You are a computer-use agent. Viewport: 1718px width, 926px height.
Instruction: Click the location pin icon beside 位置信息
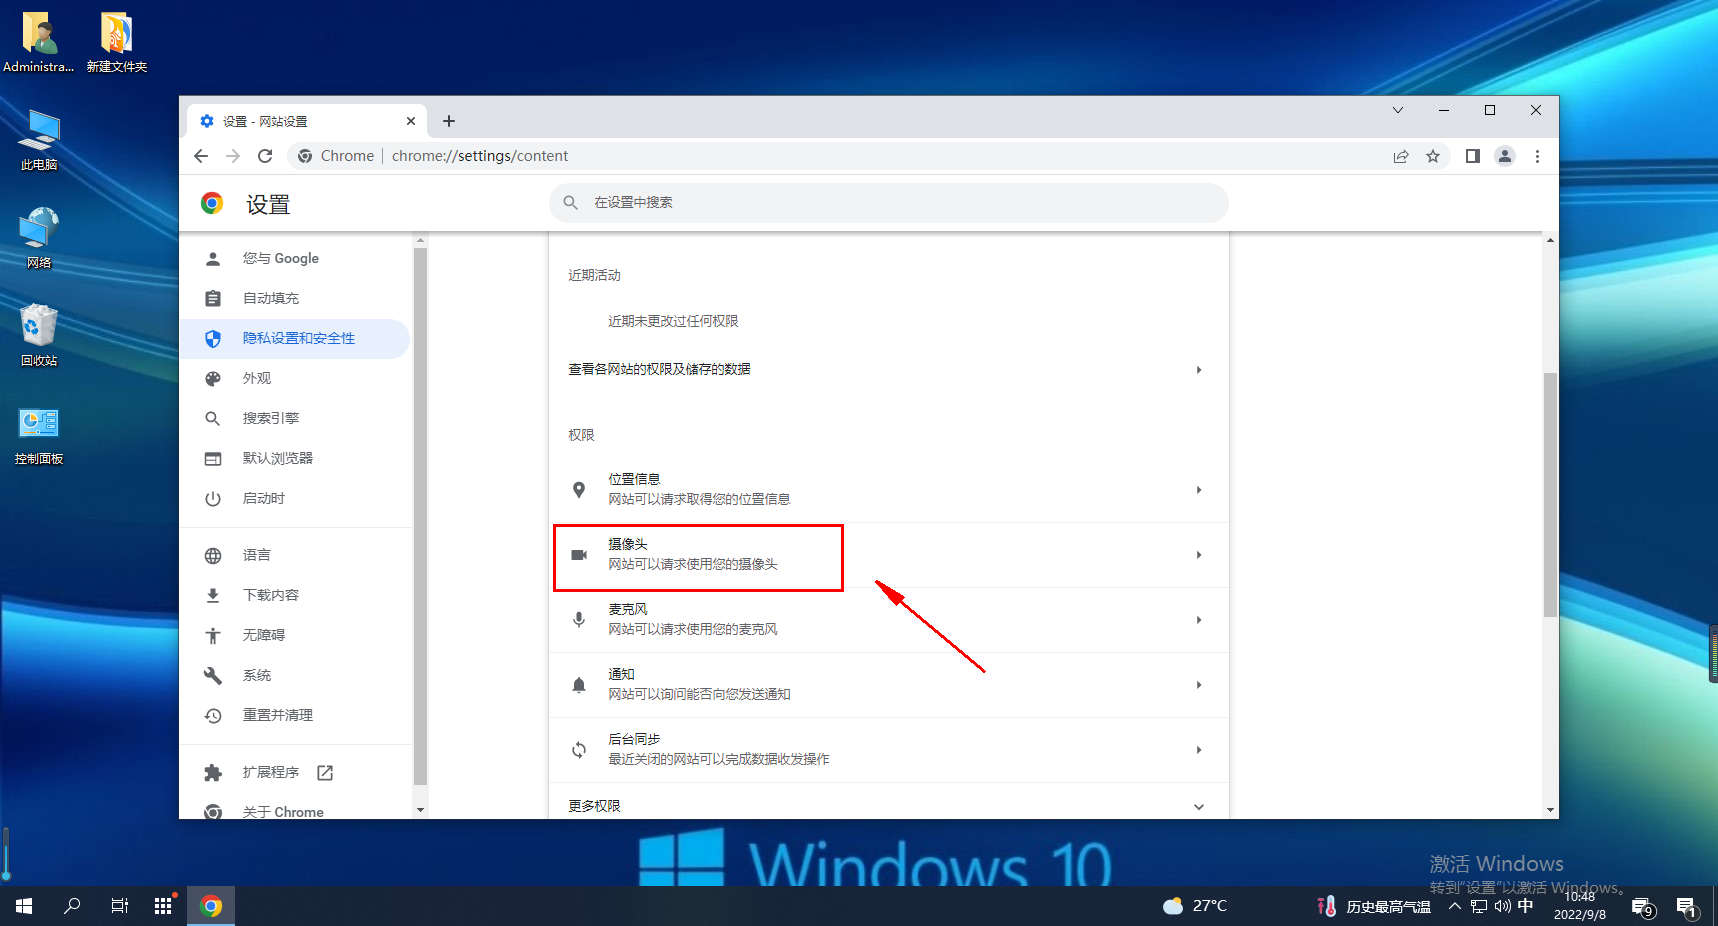pyautogui.click(x=579, y=490)
